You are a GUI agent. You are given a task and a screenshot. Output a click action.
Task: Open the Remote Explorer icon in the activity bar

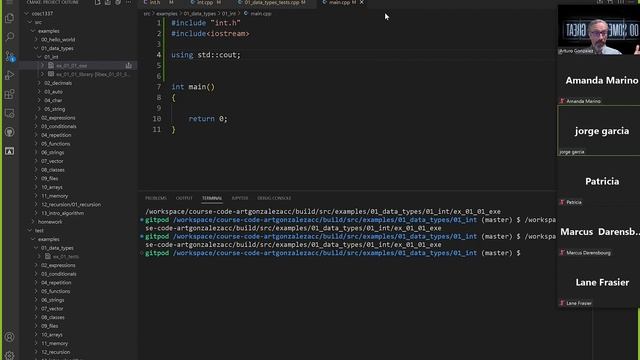click(9, 113)
